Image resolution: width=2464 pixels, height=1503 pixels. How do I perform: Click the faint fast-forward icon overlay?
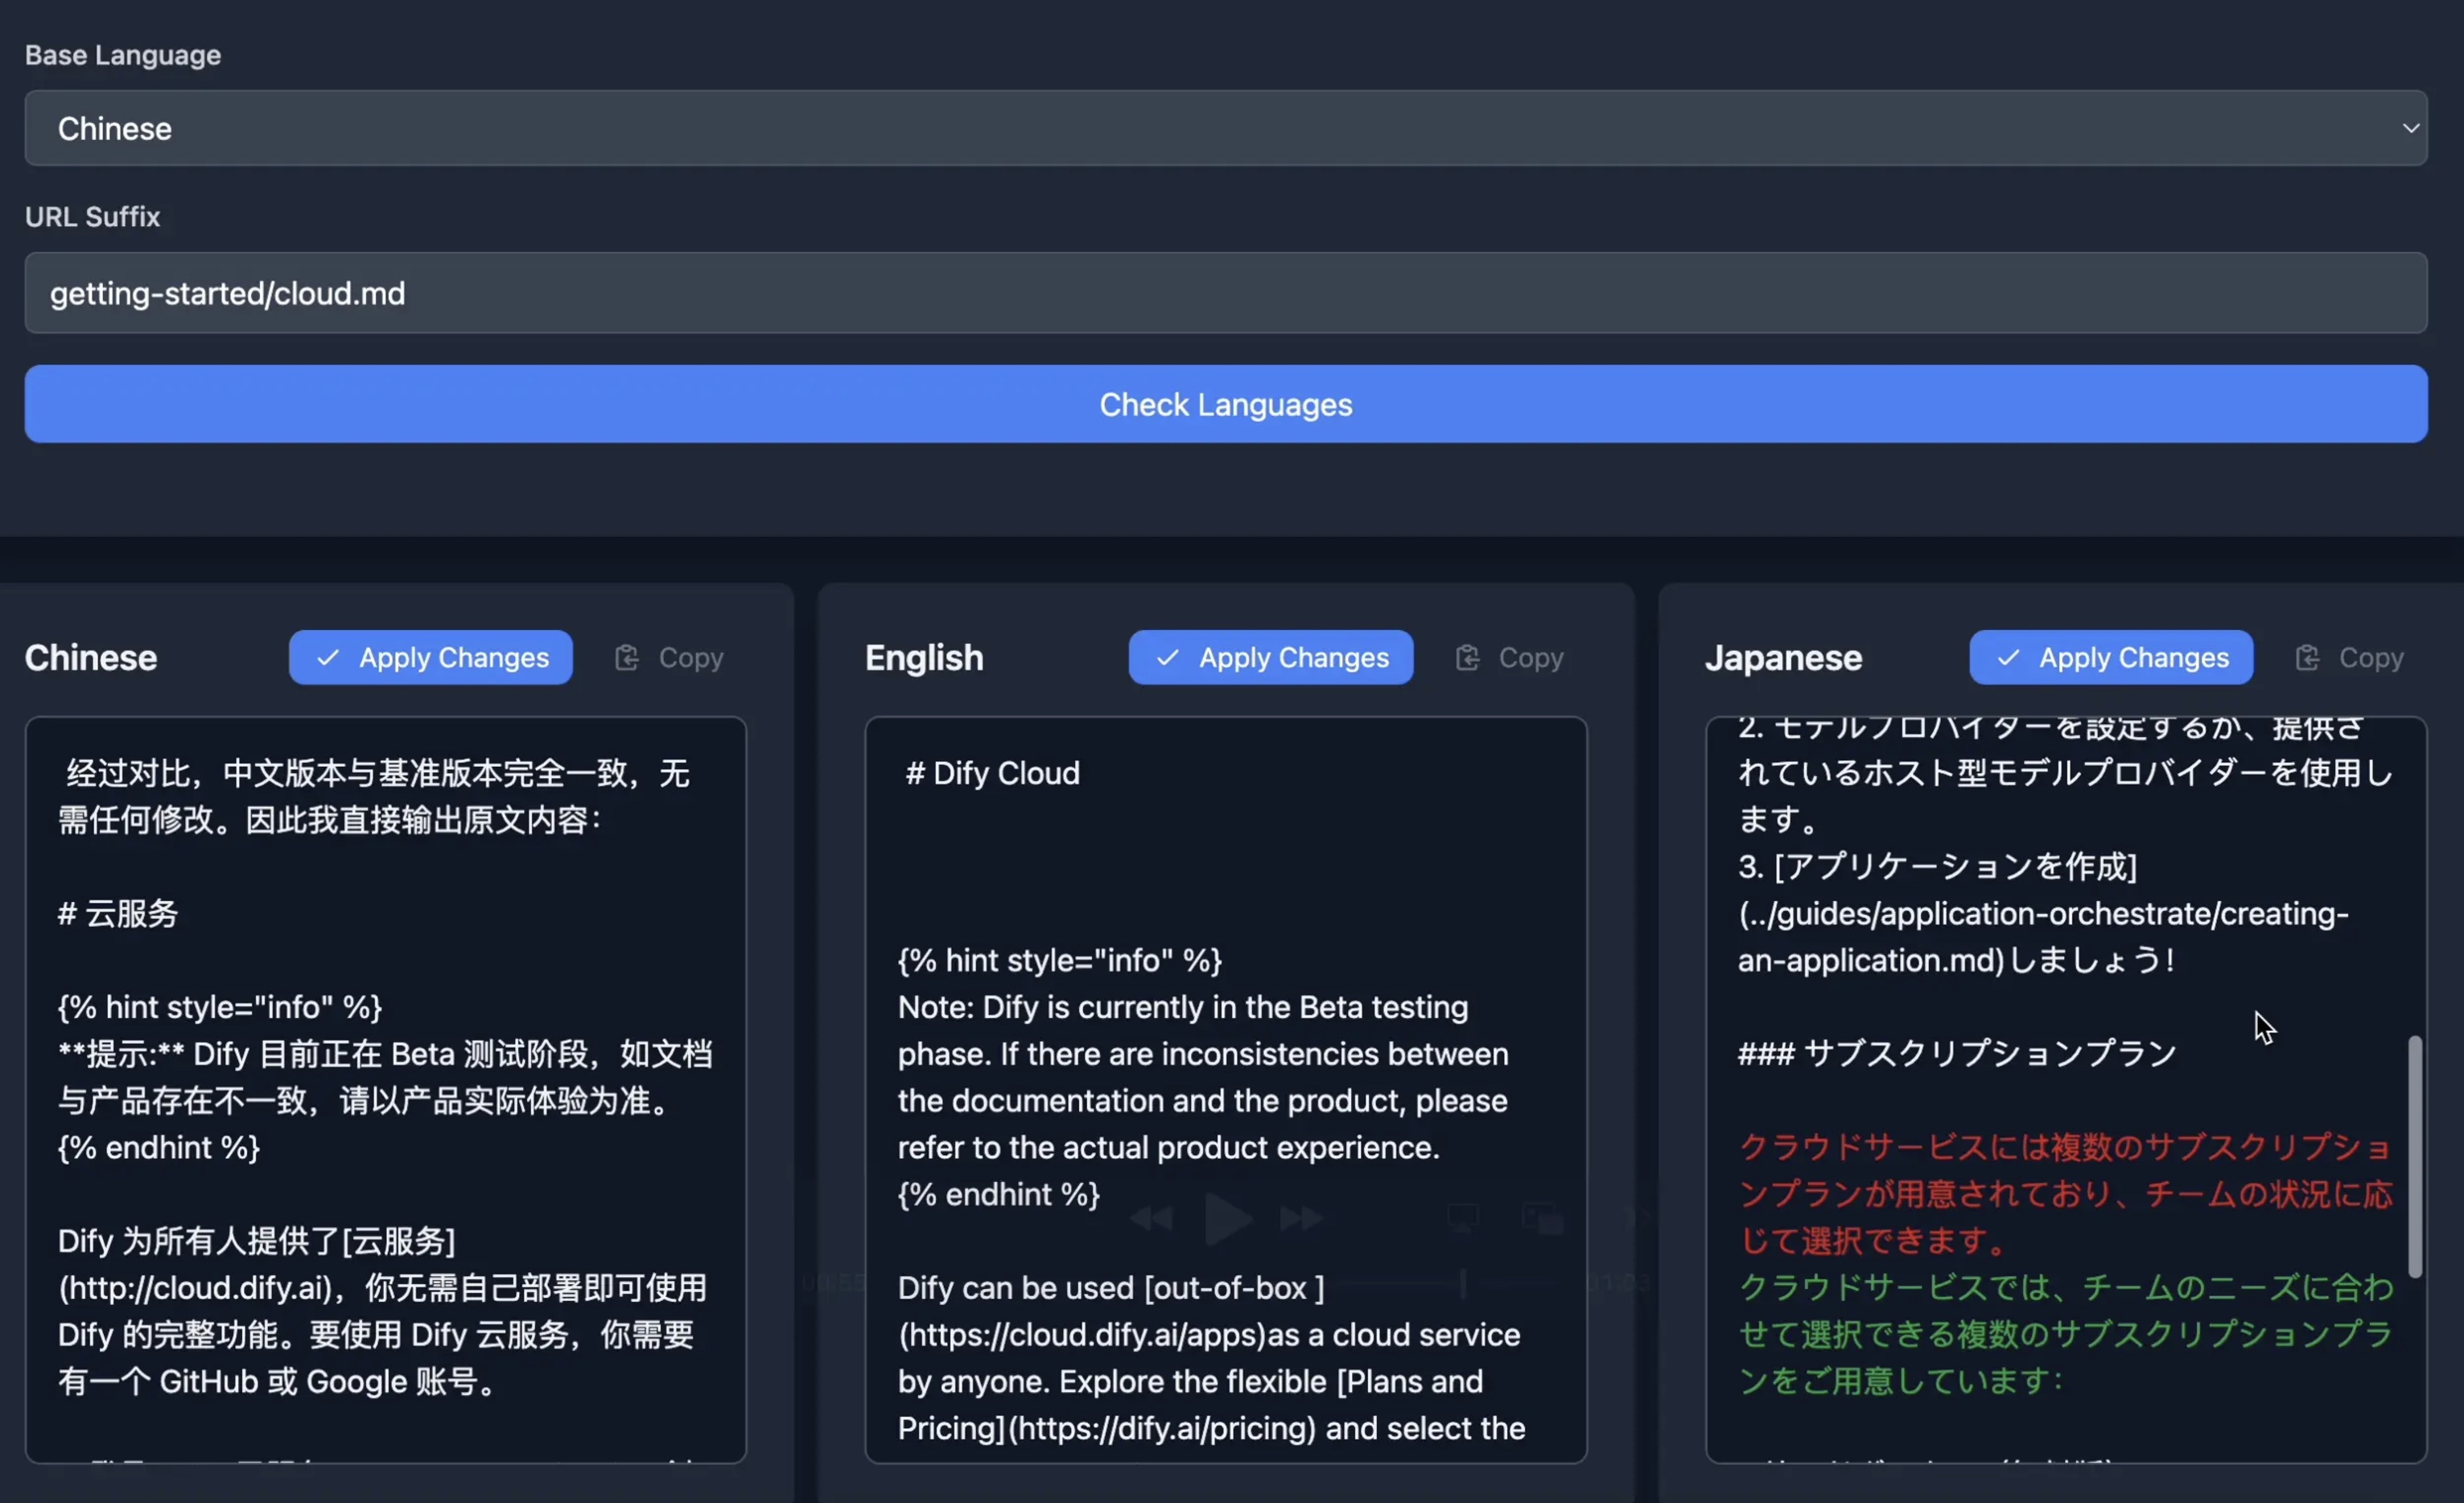(1301, 1218)
